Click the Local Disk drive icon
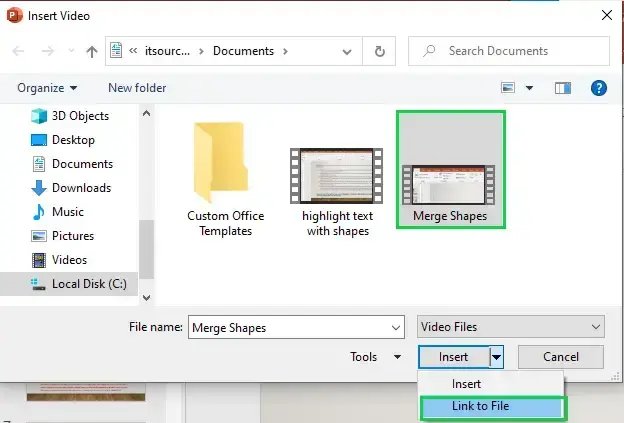 (x=38, y=284)
